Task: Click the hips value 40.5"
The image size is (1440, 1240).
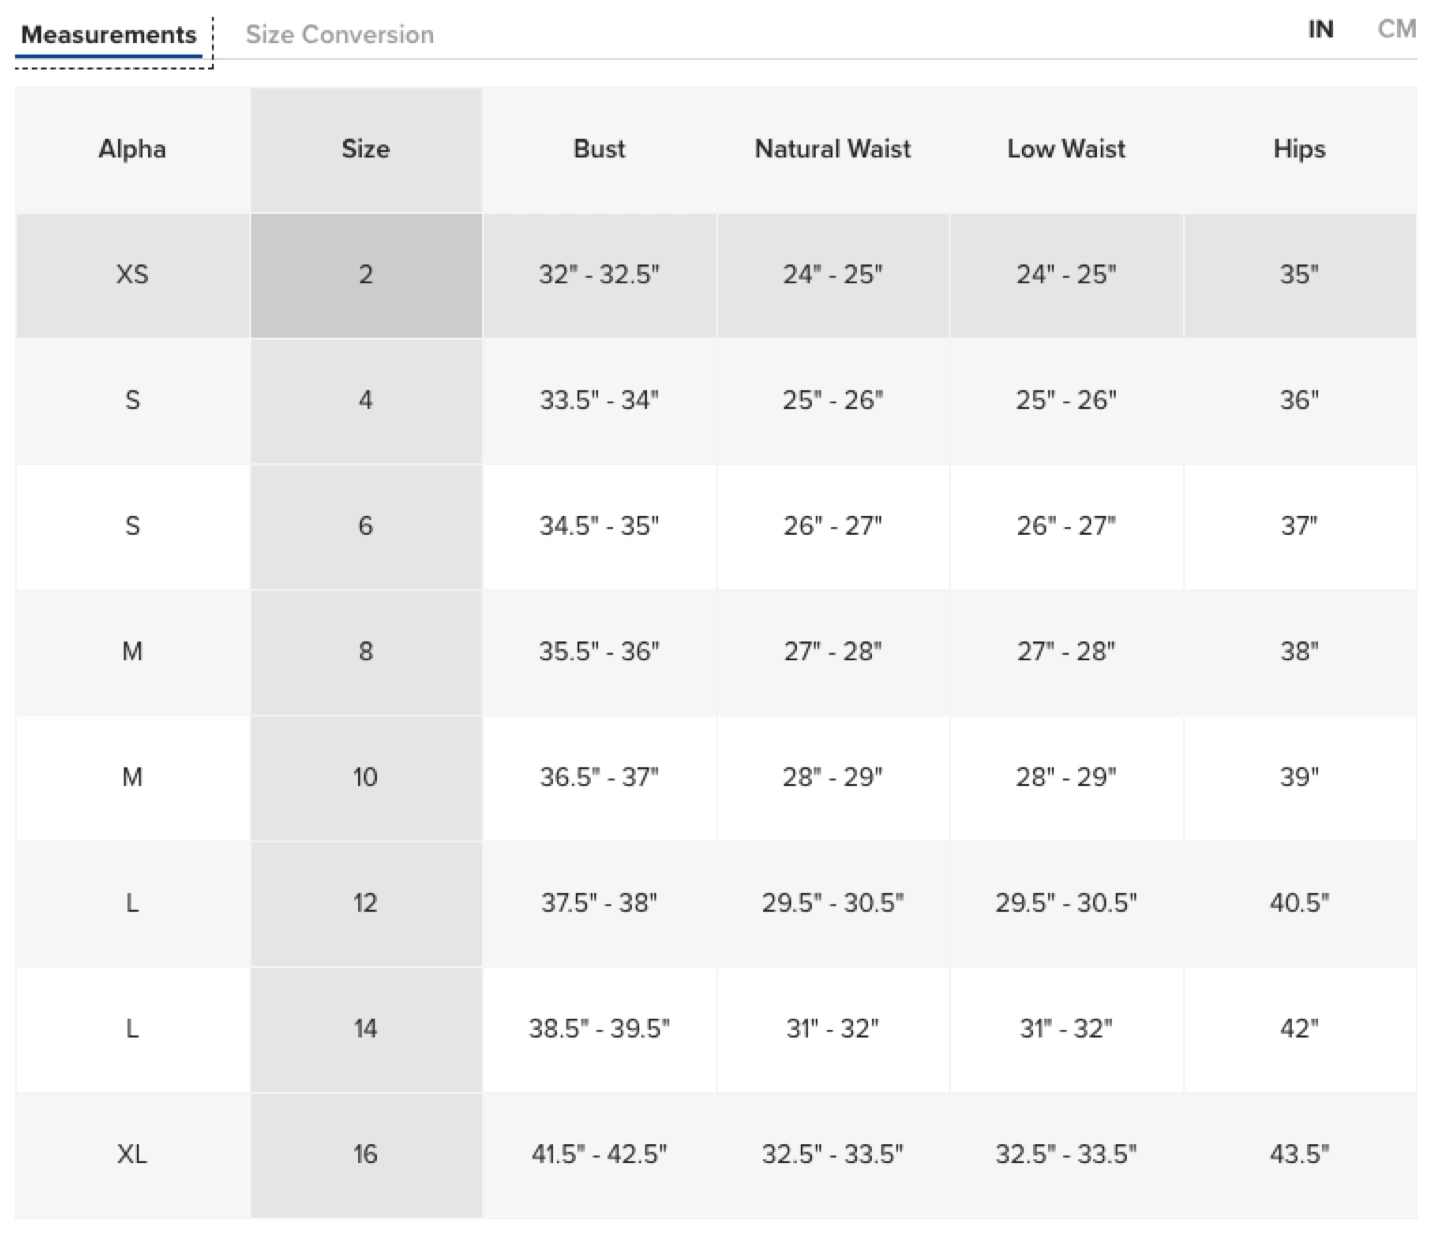Action: (1299, 903)
